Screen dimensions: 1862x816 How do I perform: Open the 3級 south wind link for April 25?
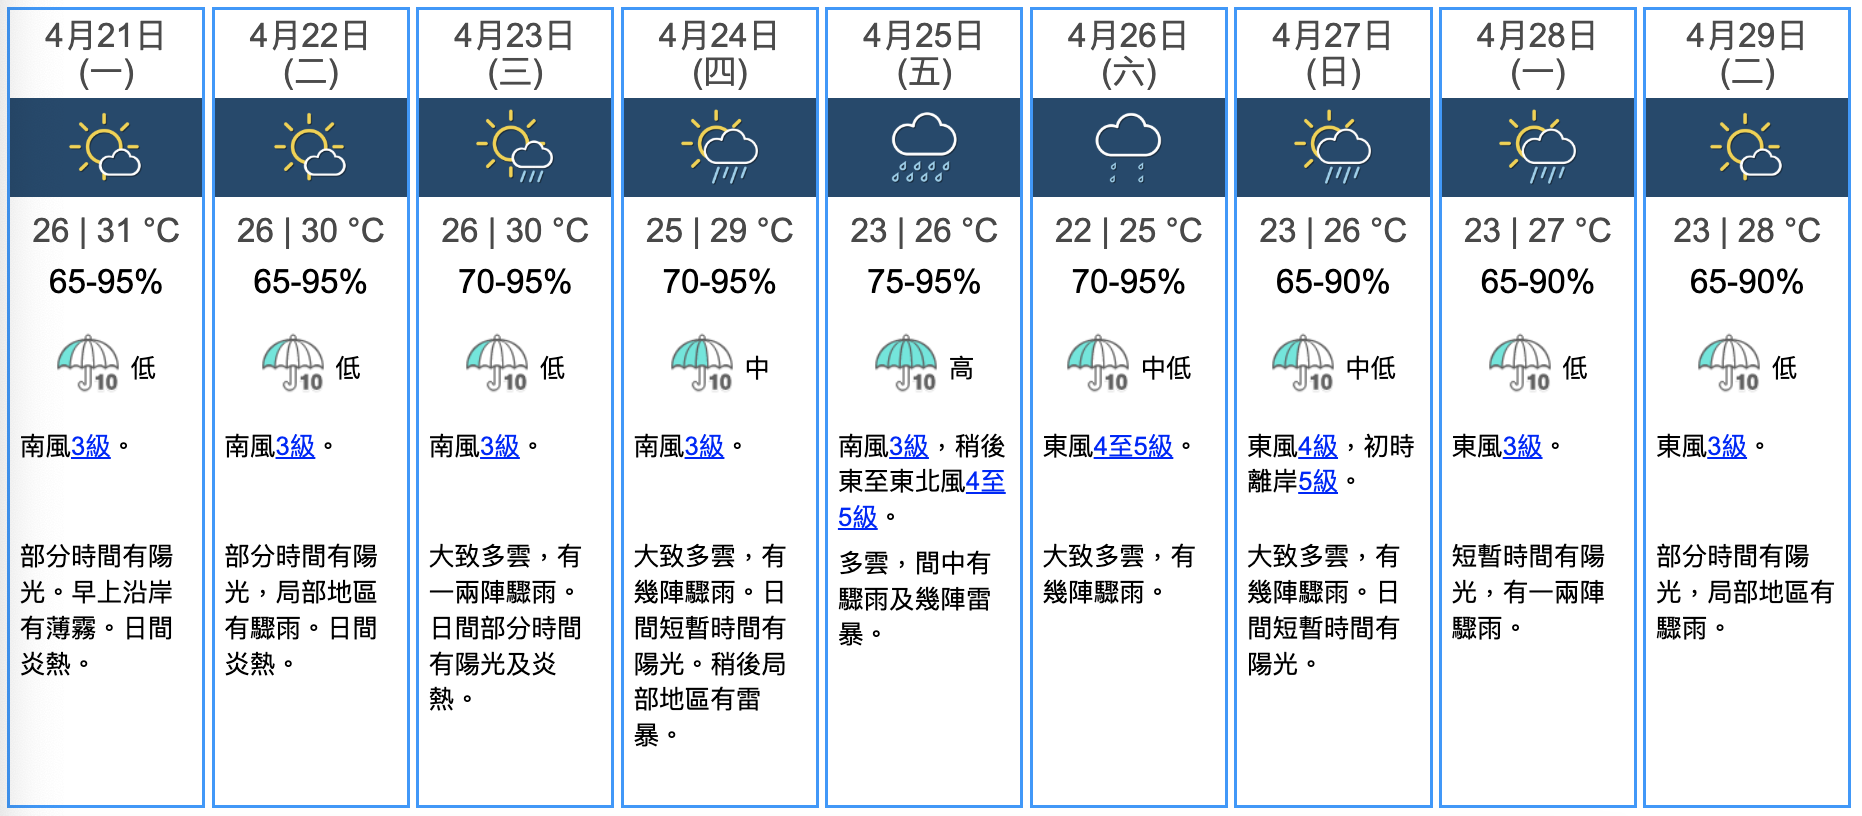pyautogui.click(x=909, y=446)
